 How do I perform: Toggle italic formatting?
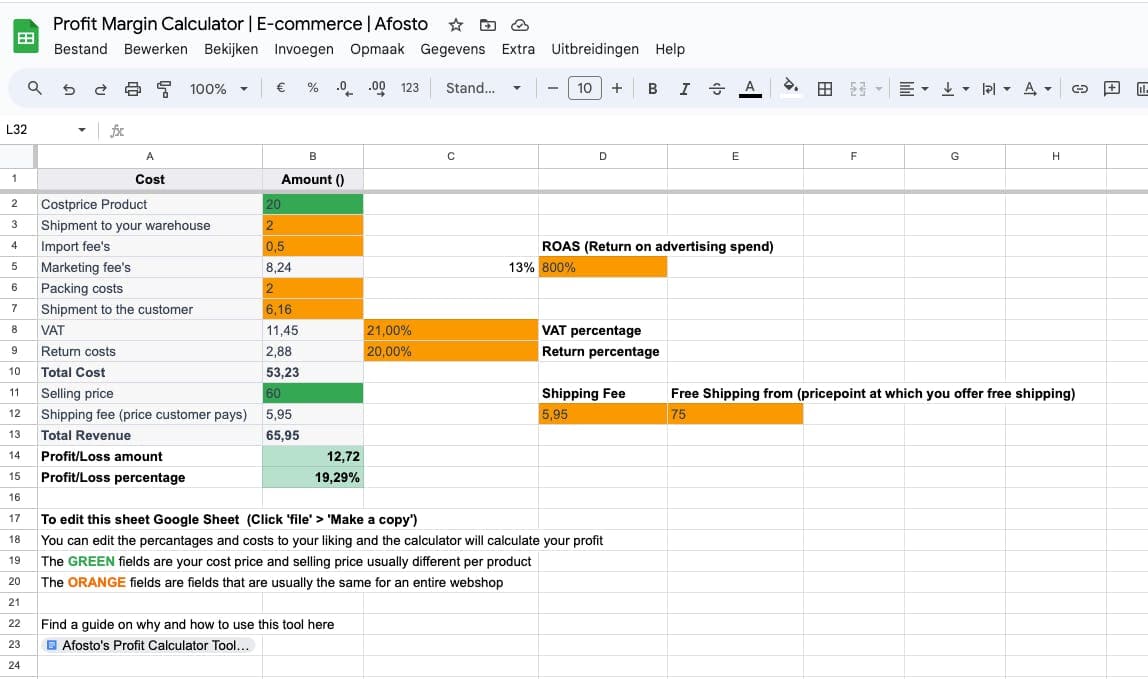685,89
